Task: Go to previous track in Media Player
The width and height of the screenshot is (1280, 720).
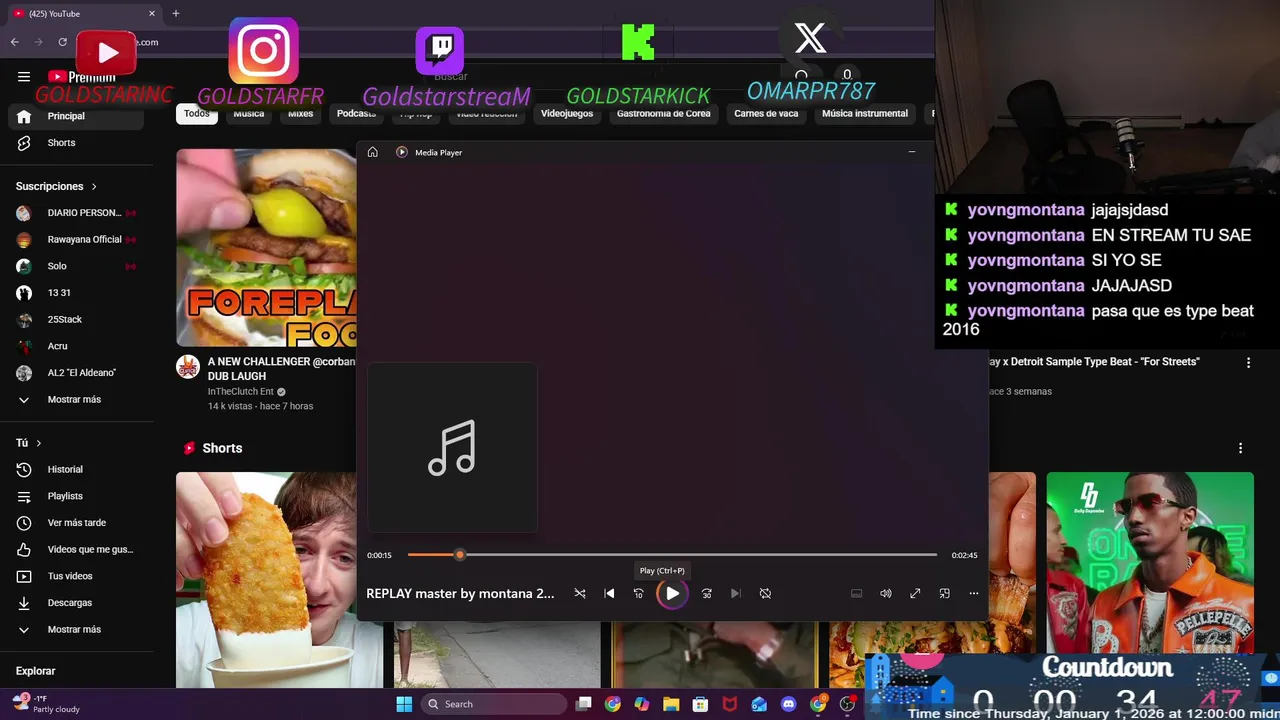Action: click(609, 593)
